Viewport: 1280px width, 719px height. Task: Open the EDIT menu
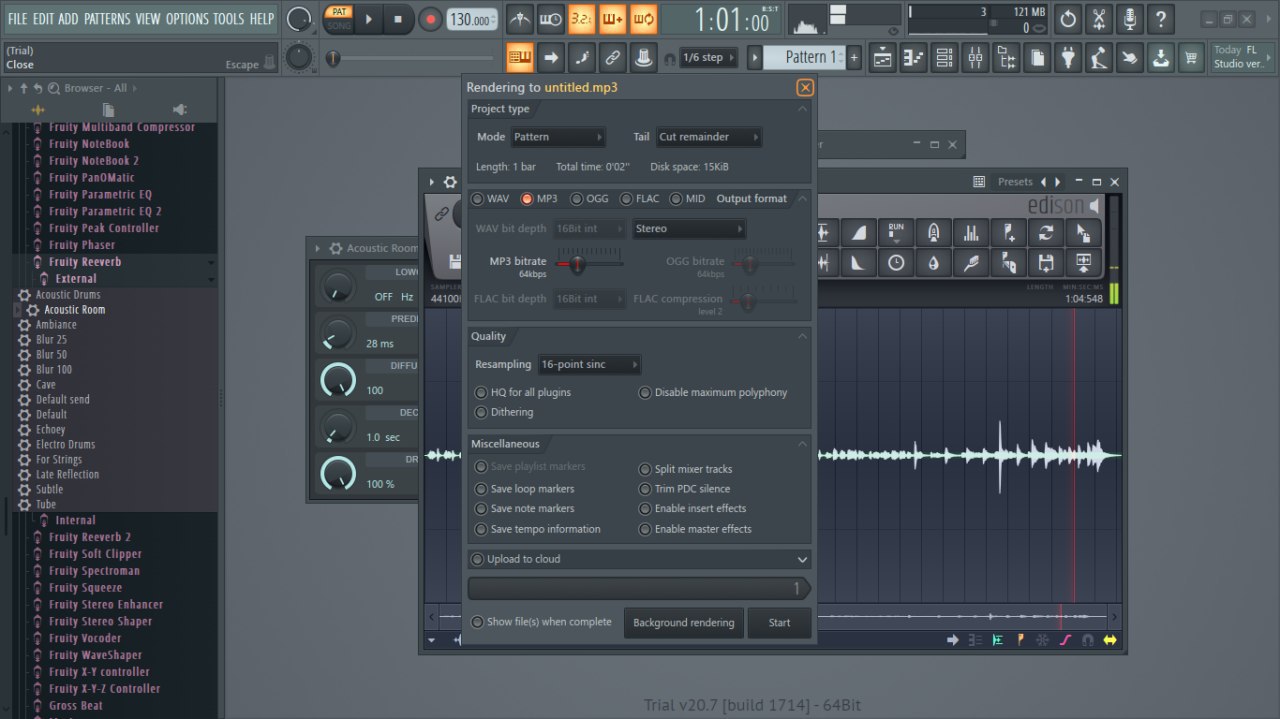pyautogui.click(x=43, y=19)
